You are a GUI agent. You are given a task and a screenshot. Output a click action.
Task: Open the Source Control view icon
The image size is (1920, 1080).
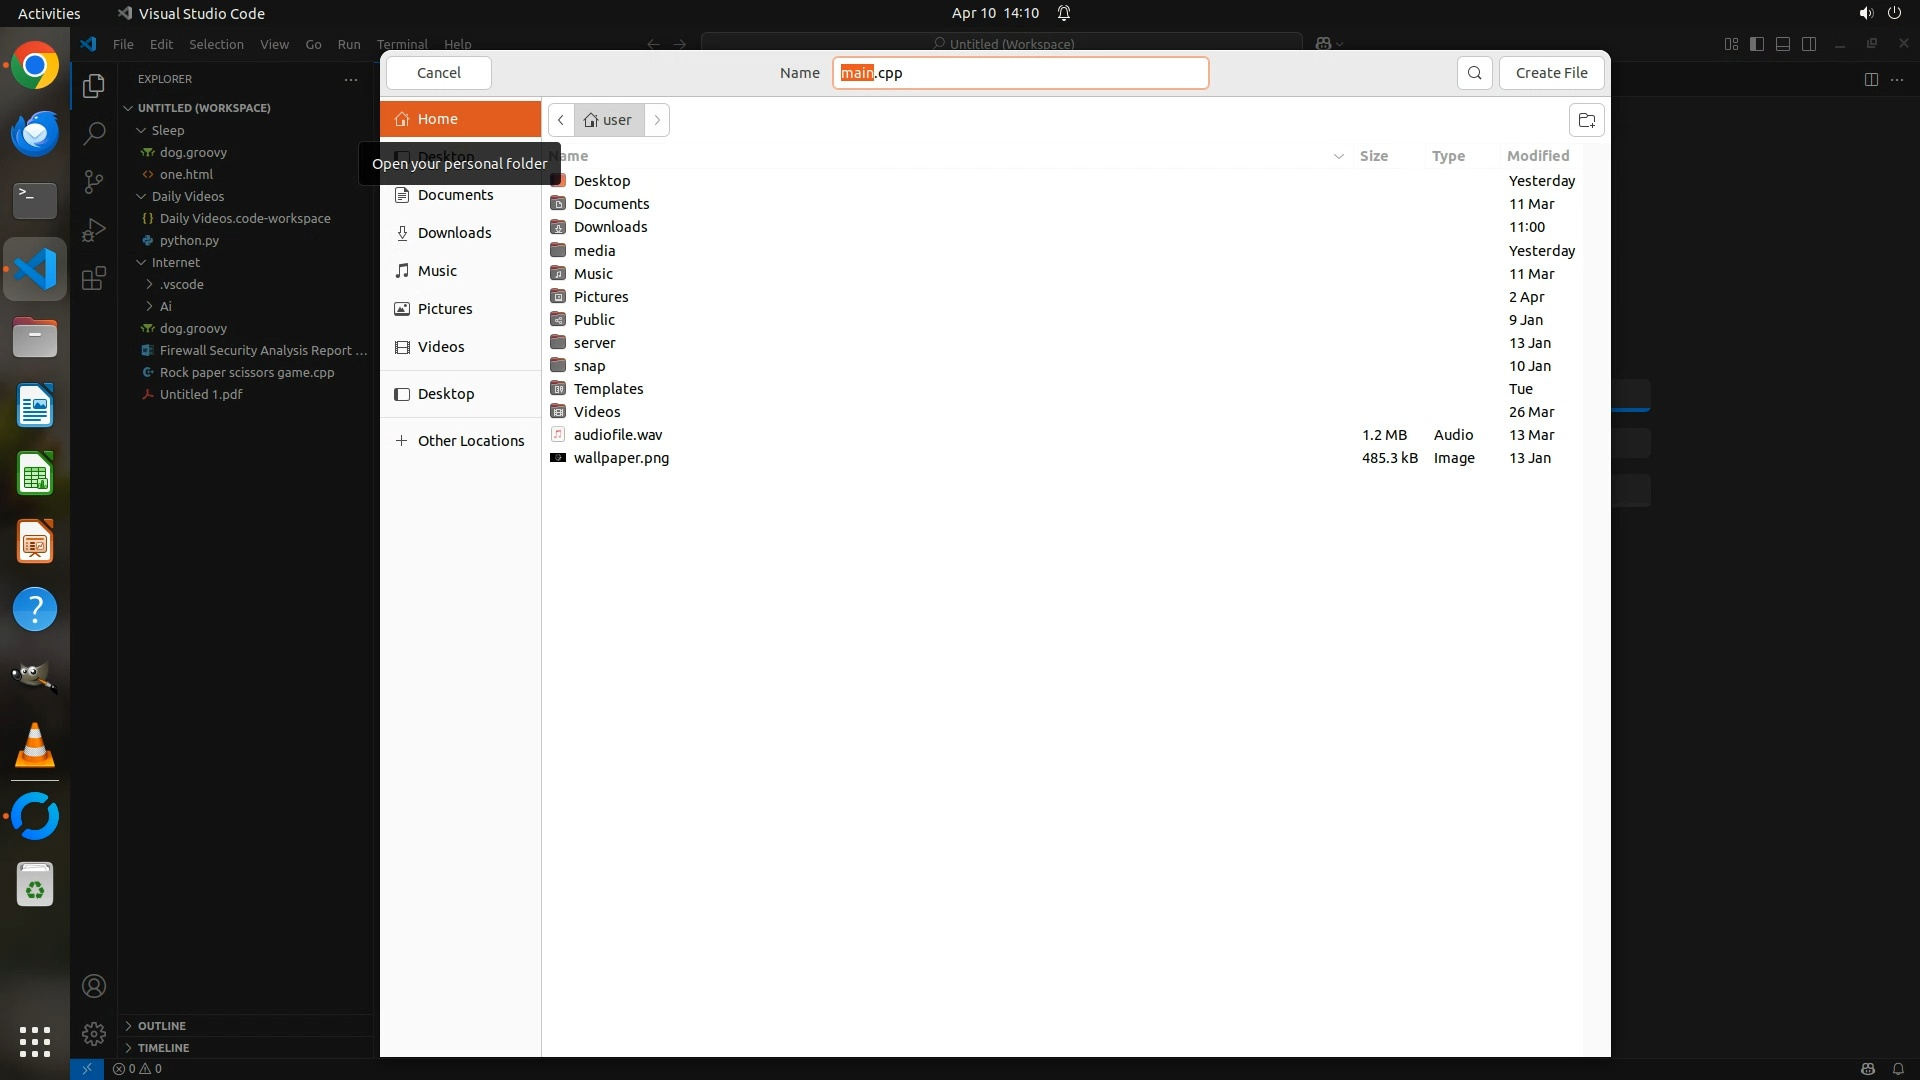click(94, 181)
